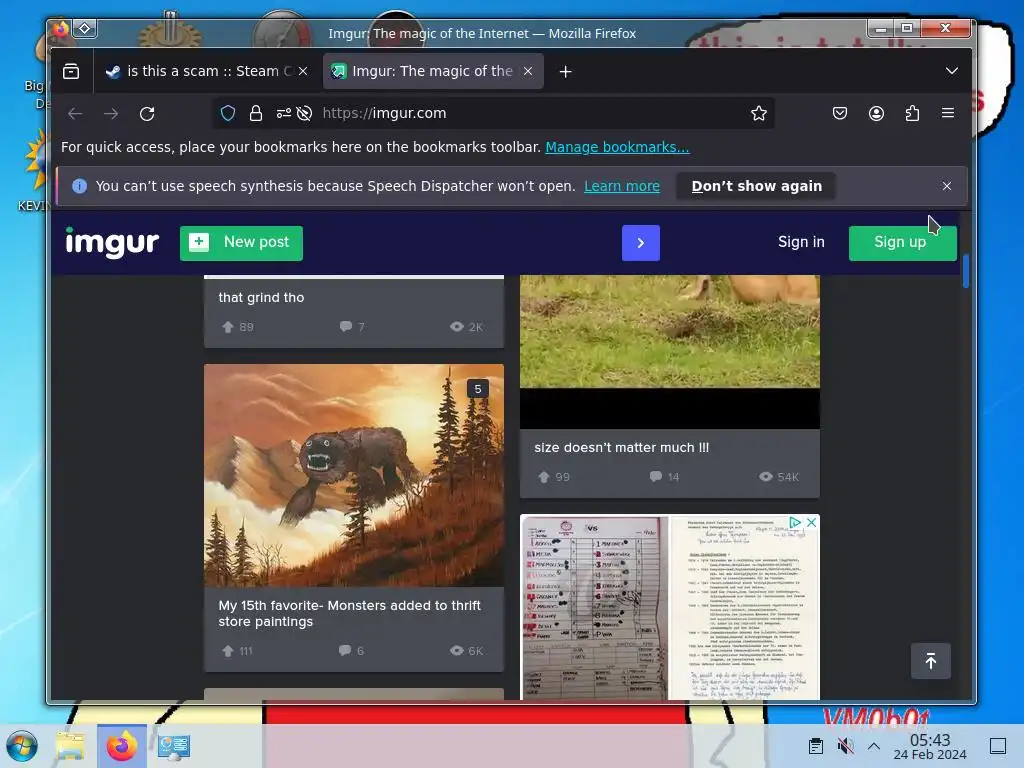Open Learn more about speech synthesis
The image size is (1024, 768).
pyautogui.click(x=622, y=186)
